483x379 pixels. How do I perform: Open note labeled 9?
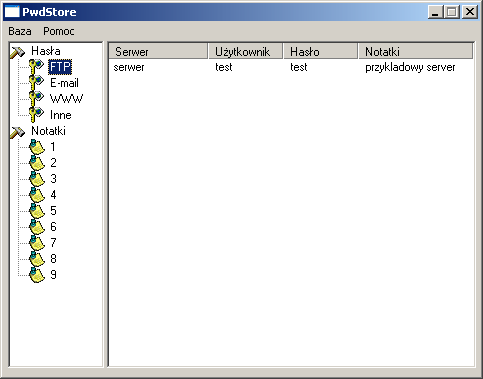tap(53, 275)
